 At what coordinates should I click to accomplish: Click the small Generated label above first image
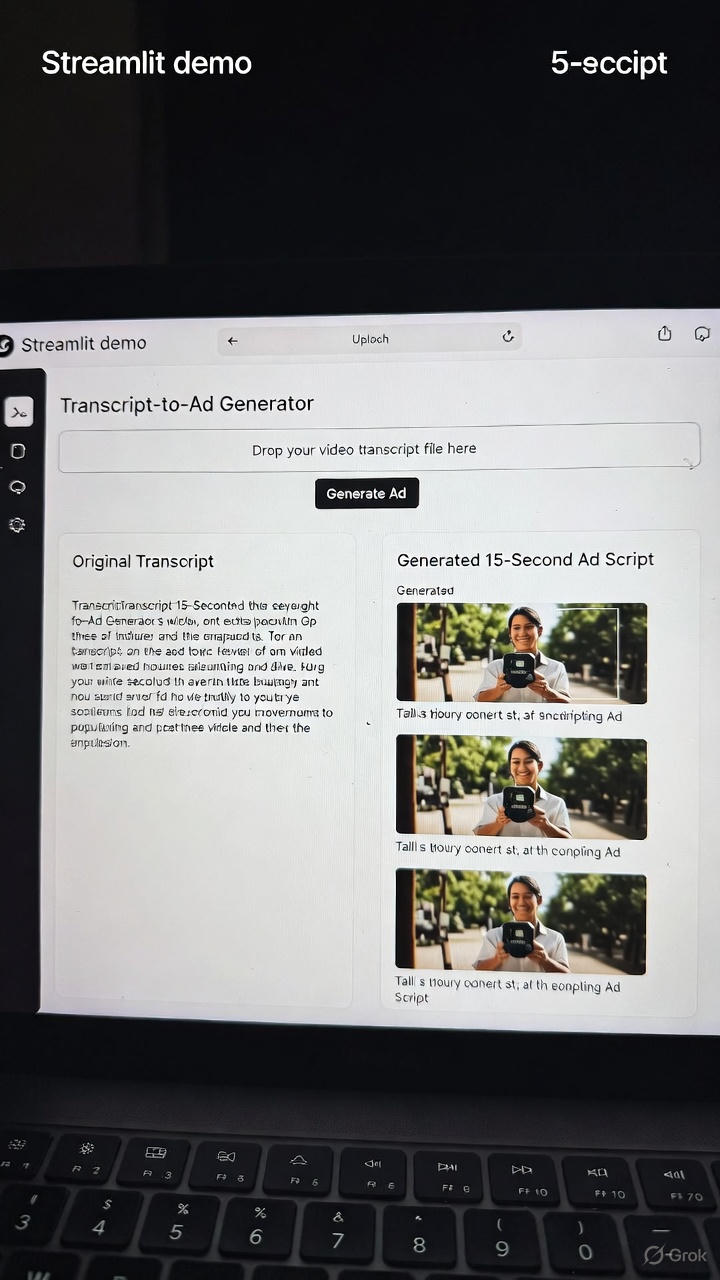(425, 590)
